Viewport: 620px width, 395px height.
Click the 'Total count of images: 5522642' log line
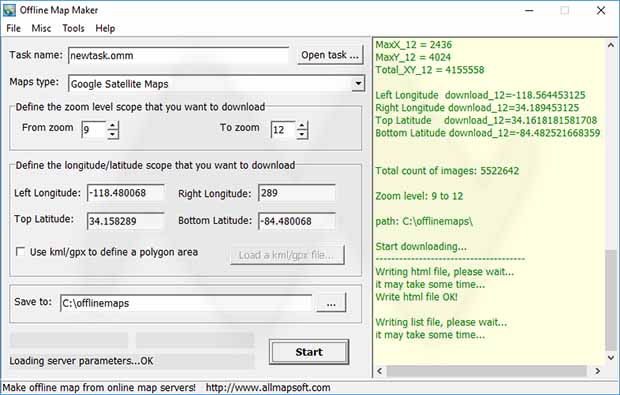pos(447,171)
